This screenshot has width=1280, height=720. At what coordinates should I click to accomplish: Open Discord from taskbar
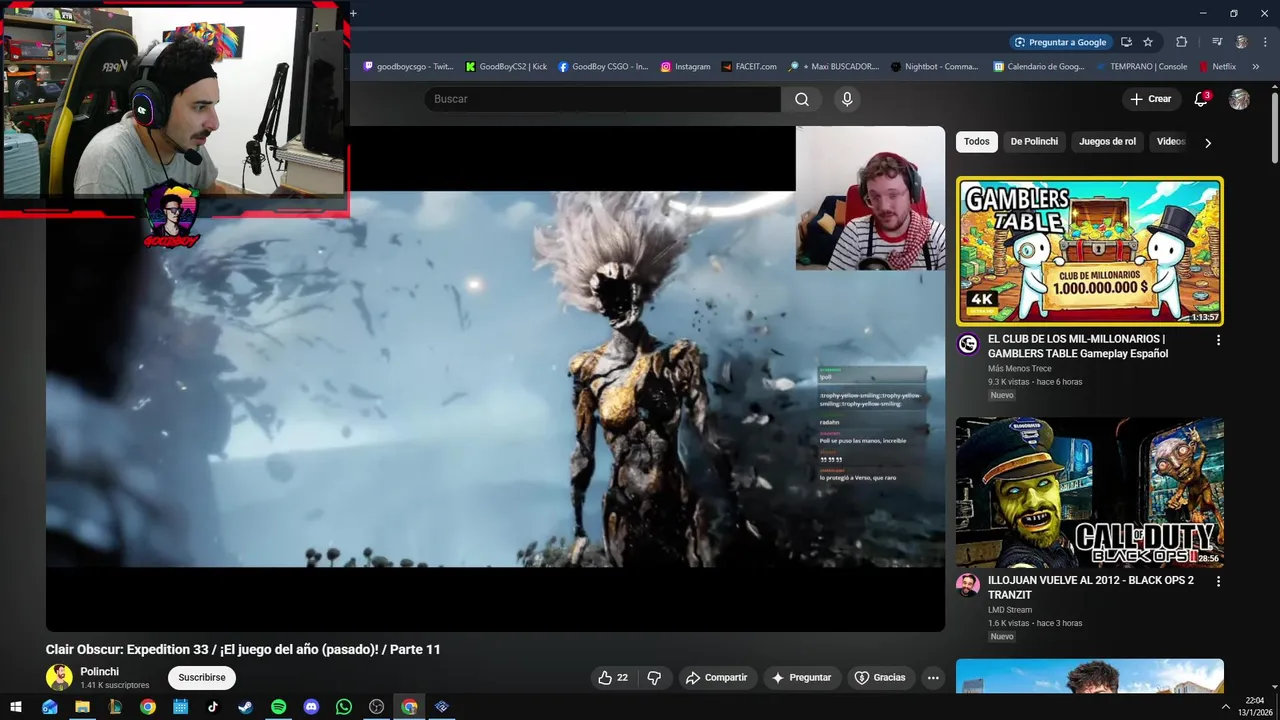[311, 707]
